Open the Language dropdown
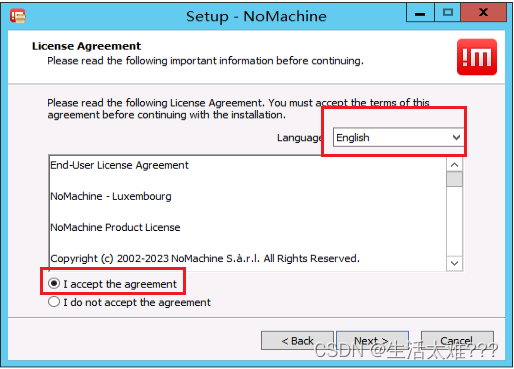Viewport: 514px width, 369px height. click(398, 137)
